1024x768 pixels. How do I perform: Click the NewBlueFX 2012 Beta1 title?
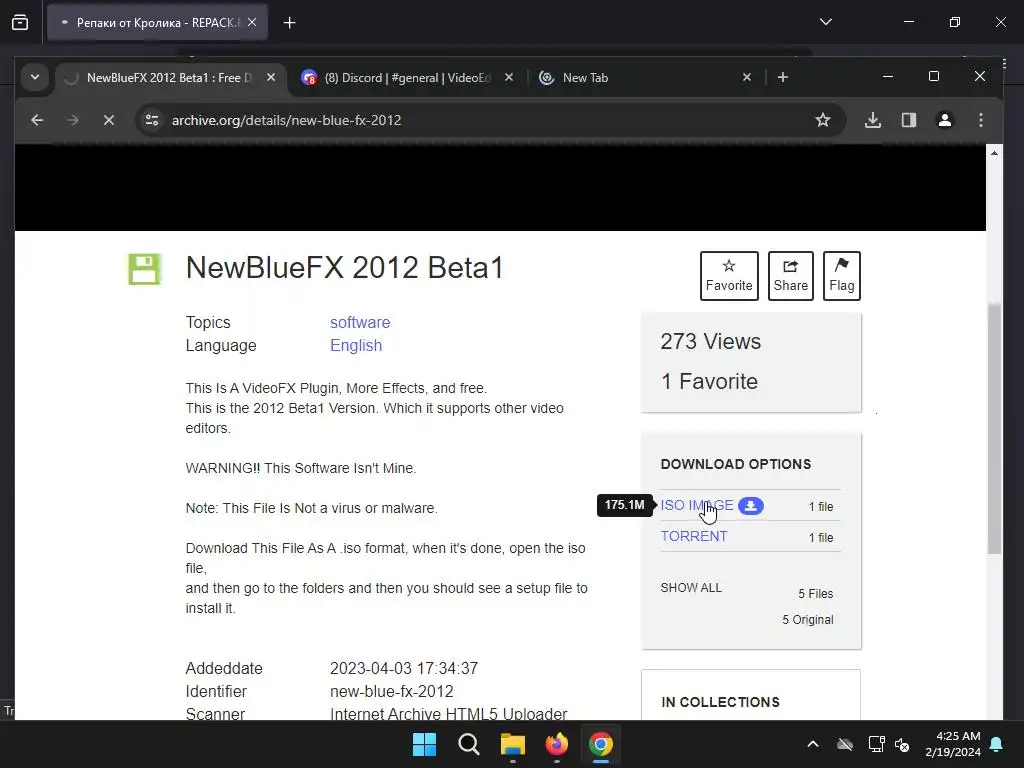(345, 268)
